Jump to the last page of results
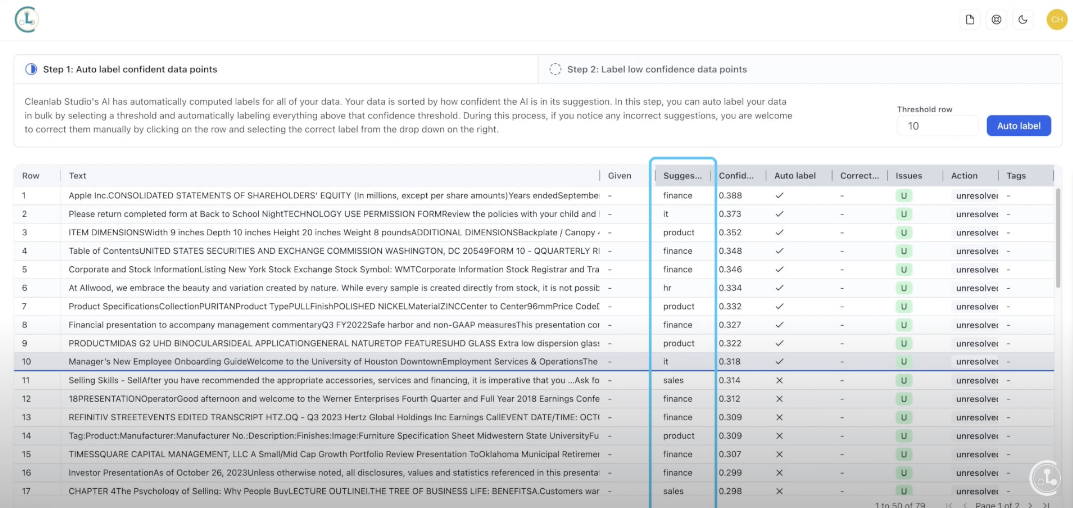Viewport: 1073px width, 508px height. 1046,505
